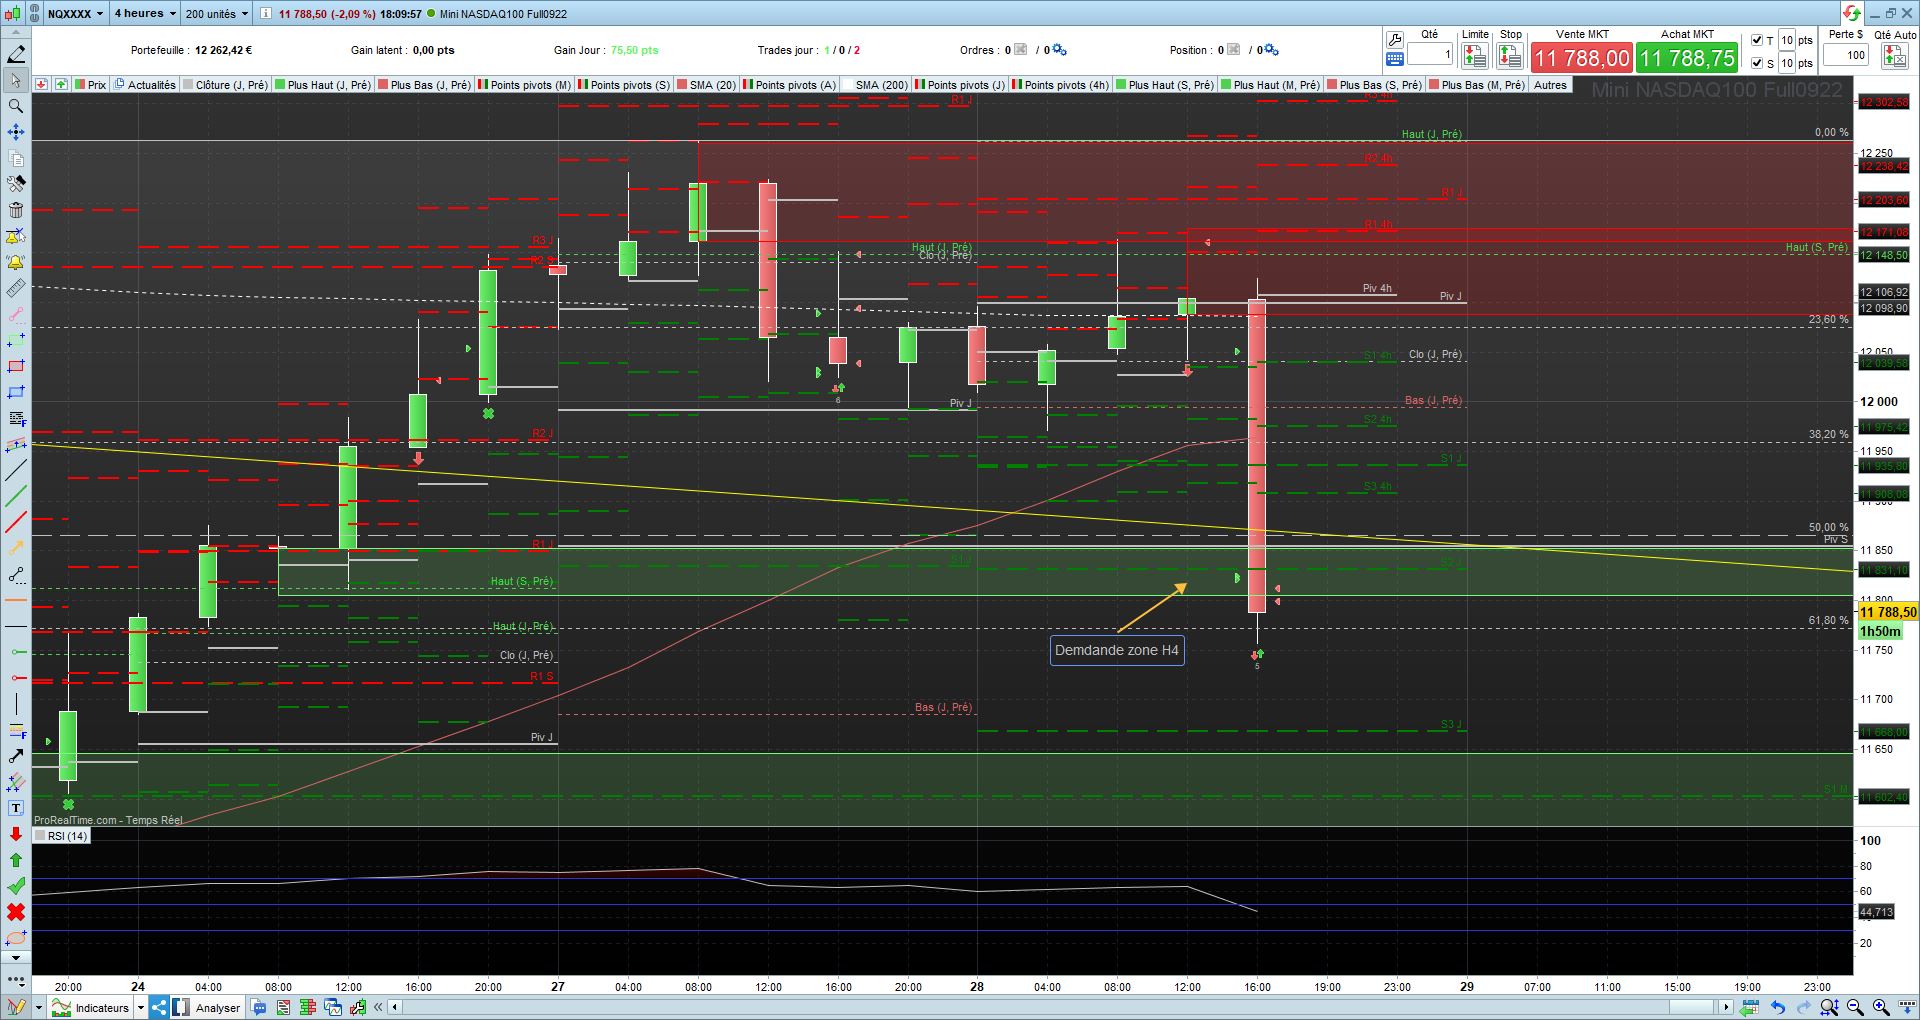Open the 200 unités dropdown

tap(216, 14)
